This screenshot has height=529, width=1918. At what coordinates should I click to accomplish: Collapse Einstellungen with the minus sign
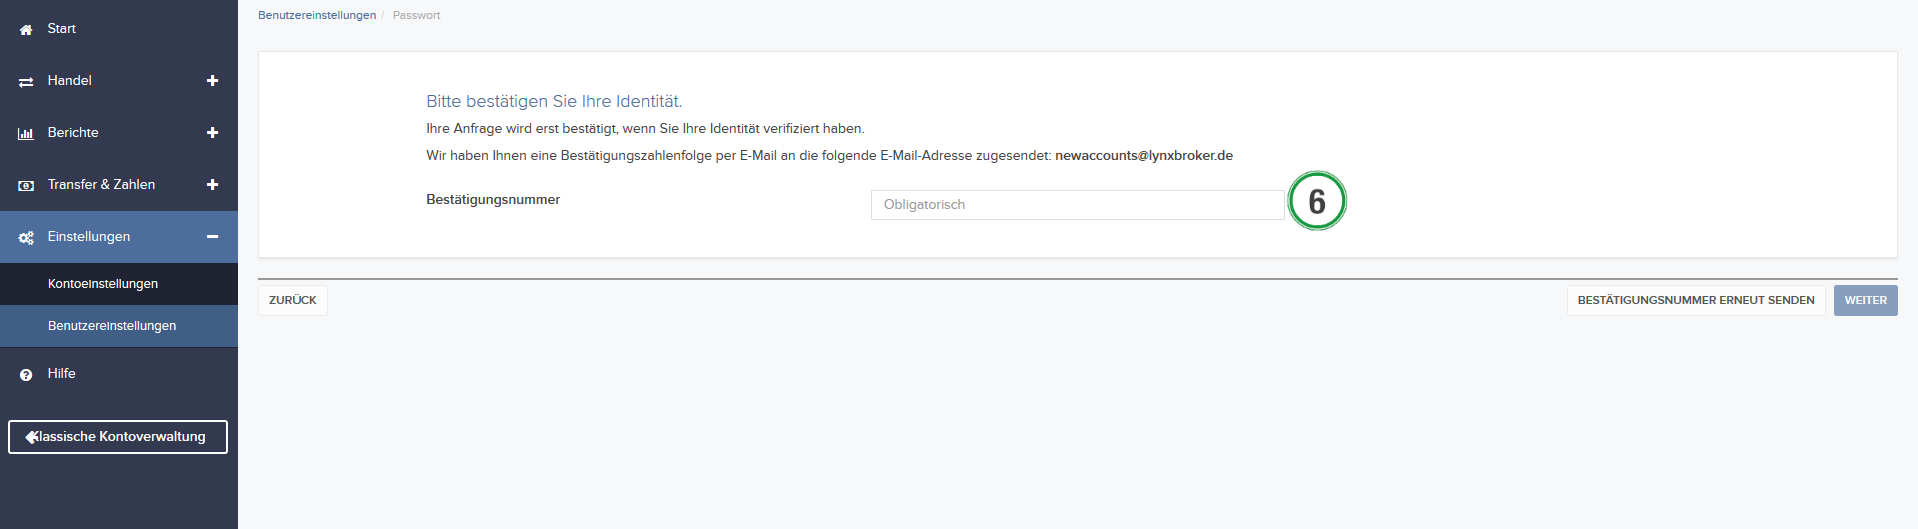(x=212, y=237)
